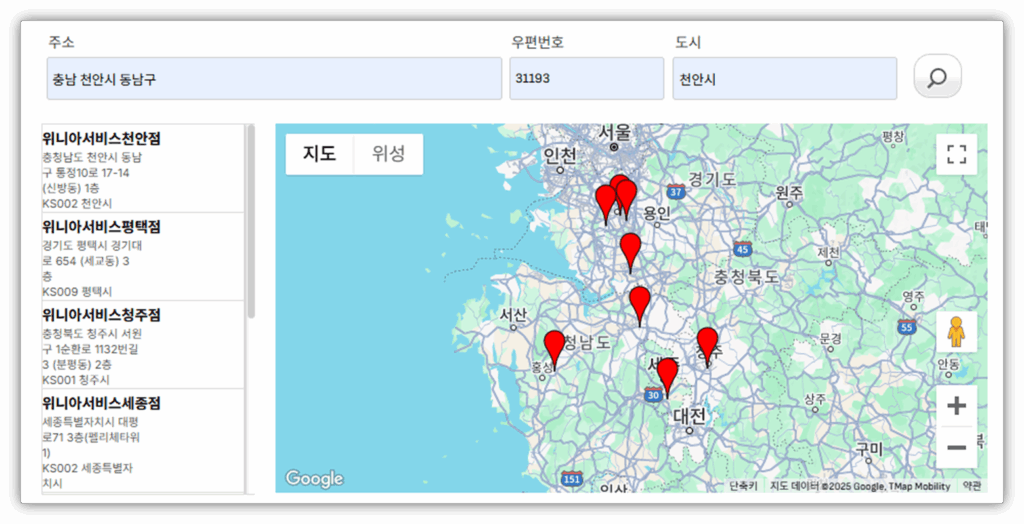This screenshot has height=524, width=1024.
Task: Focus the 우편번호 field showing 31193
Action: (x=586, y=78)
